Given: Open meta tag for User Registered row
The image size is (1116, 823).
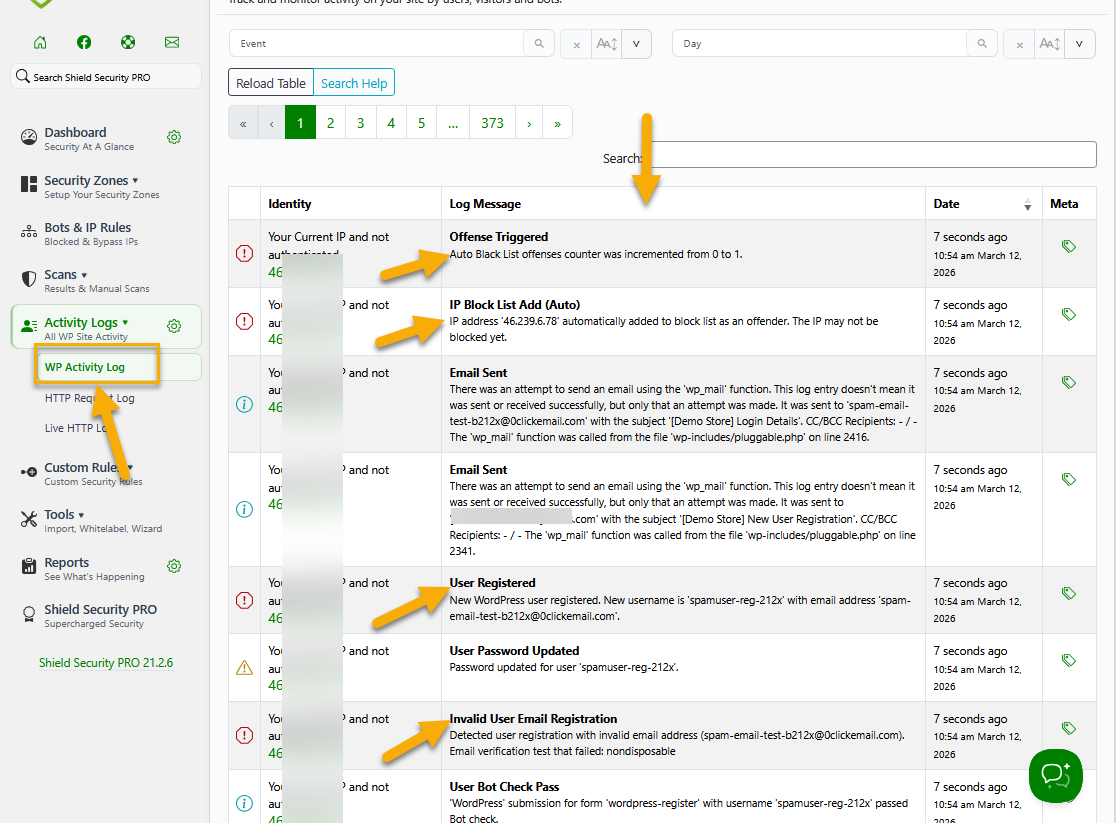Looking at the screenshot, I should point(1068,593).
